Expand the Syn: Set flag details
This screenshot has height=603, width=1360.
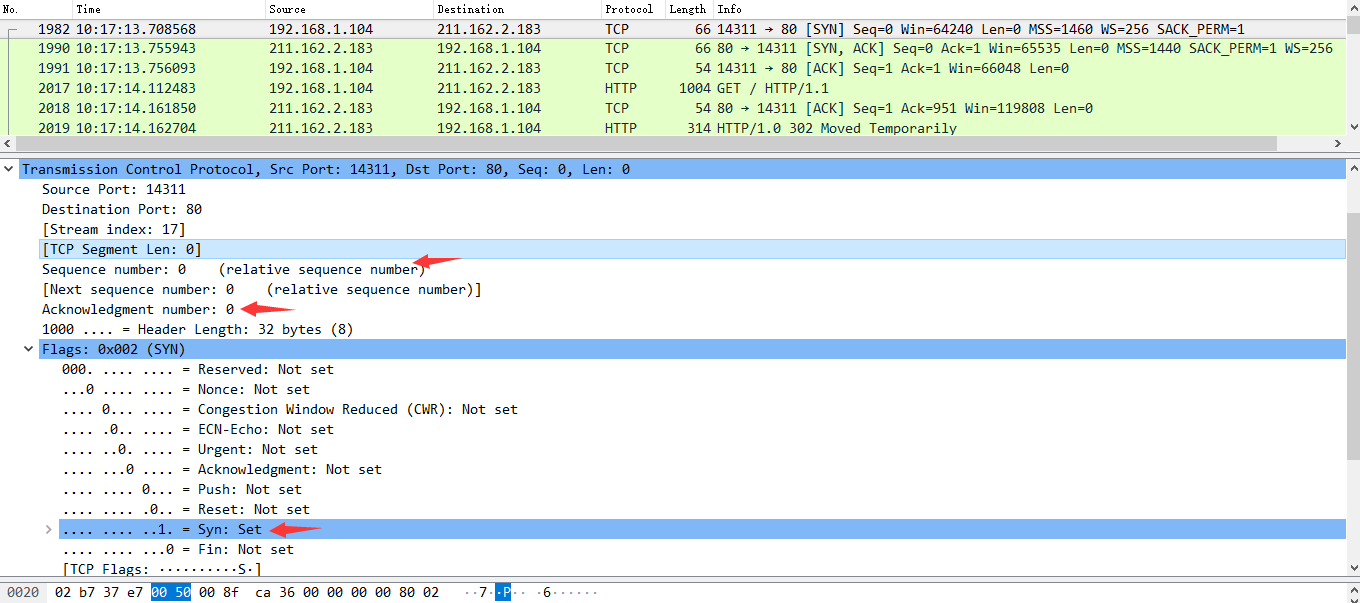[49, 530]
